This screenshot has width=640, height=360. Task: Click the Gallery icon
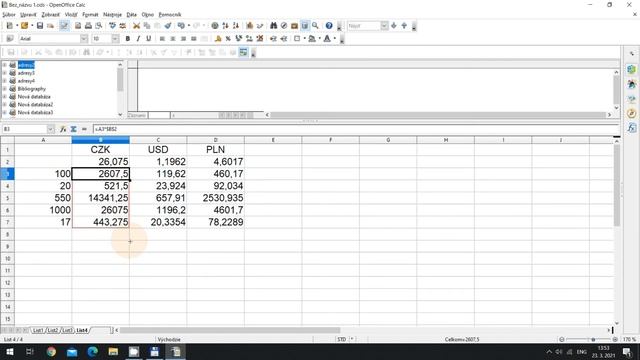tap(294, 26)
